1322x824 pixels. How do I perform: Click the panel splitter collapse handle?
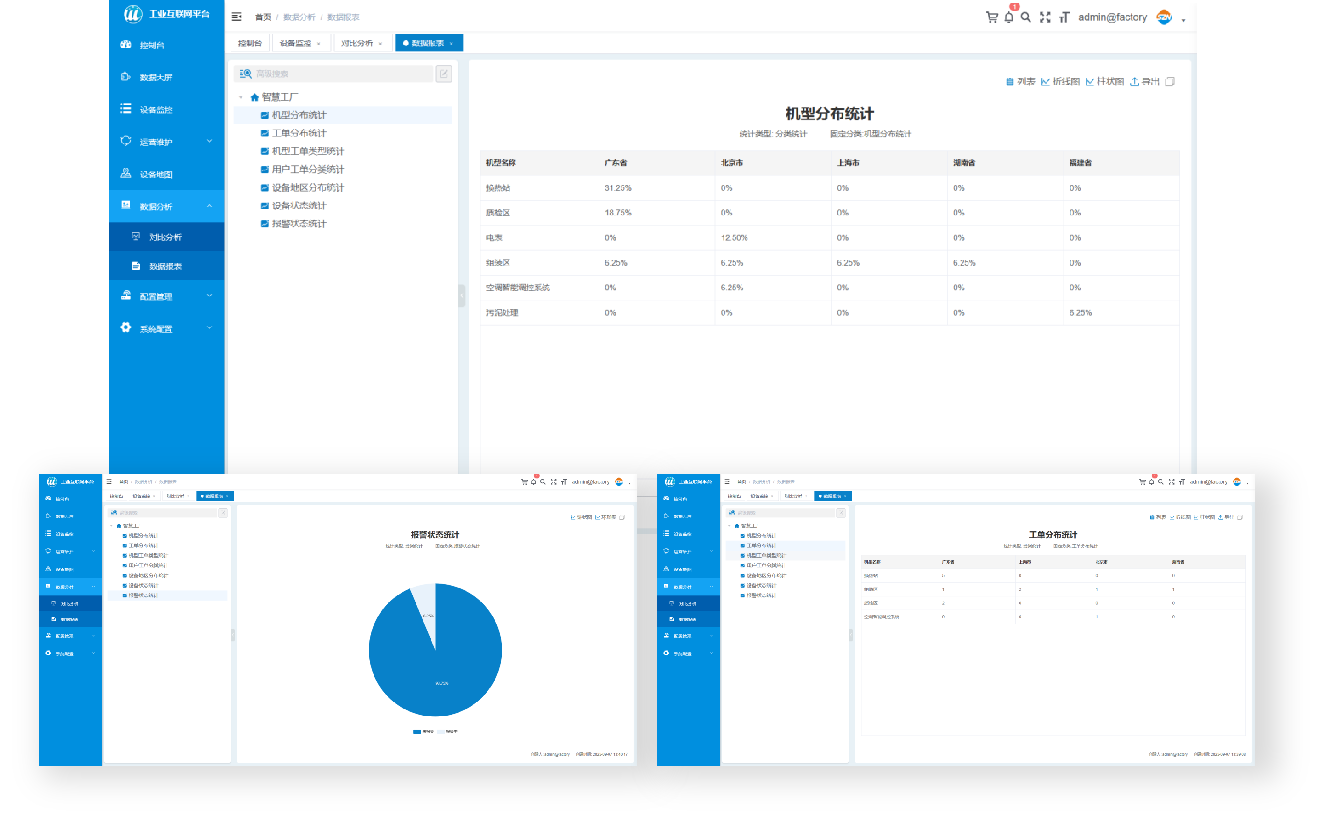point(462,295)
